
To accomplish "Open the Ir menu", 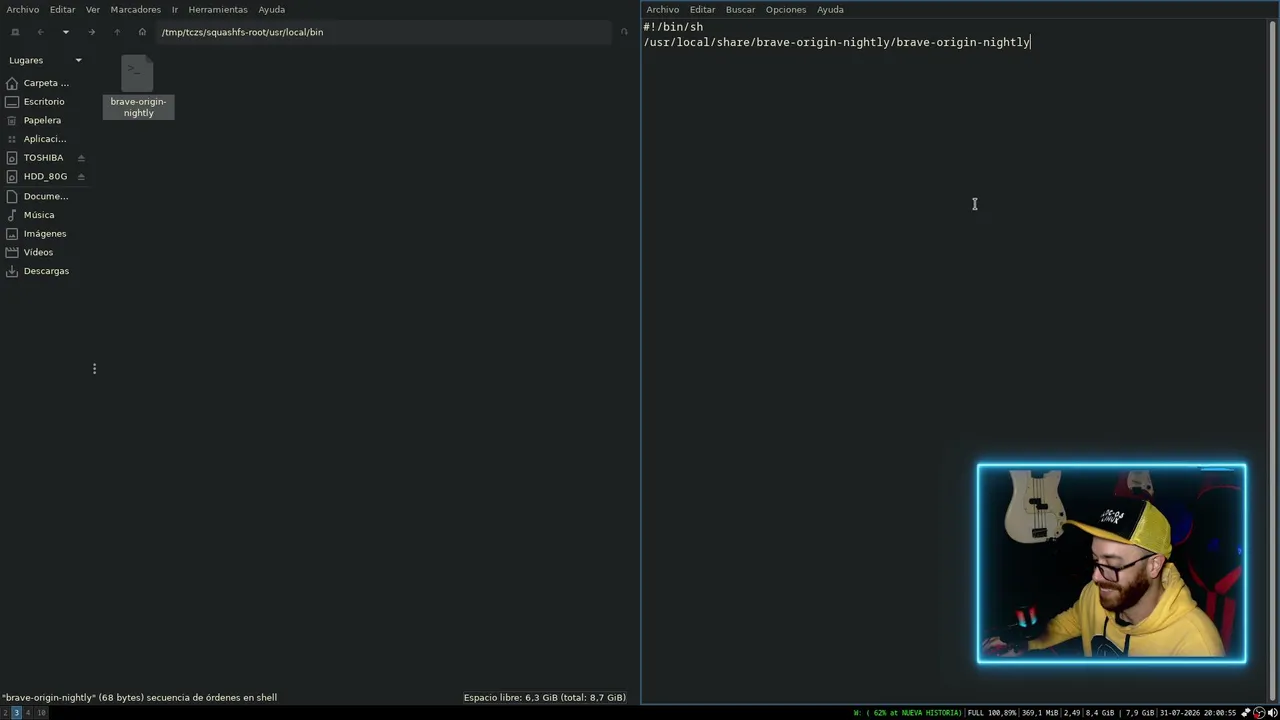I will click(175, 10).
